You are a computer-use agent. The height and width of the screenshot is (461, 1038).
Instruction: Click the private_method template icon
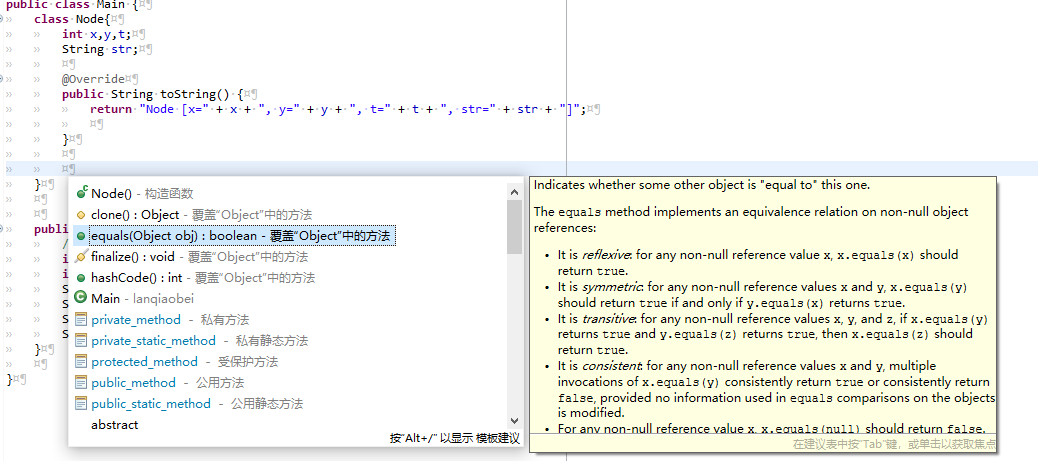click(81, 319)
